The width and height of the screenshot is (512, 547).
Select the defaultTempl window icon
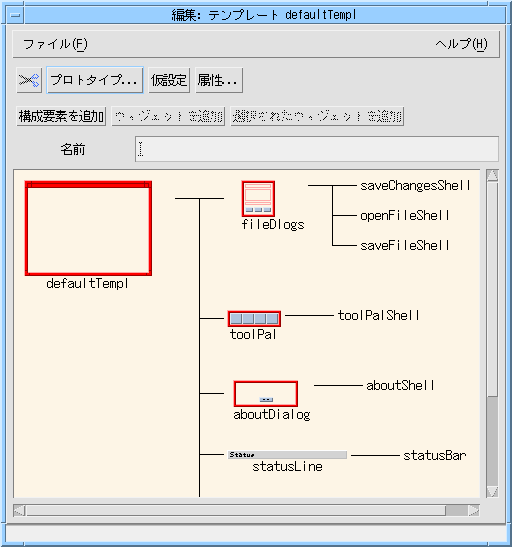coord(88,228)
